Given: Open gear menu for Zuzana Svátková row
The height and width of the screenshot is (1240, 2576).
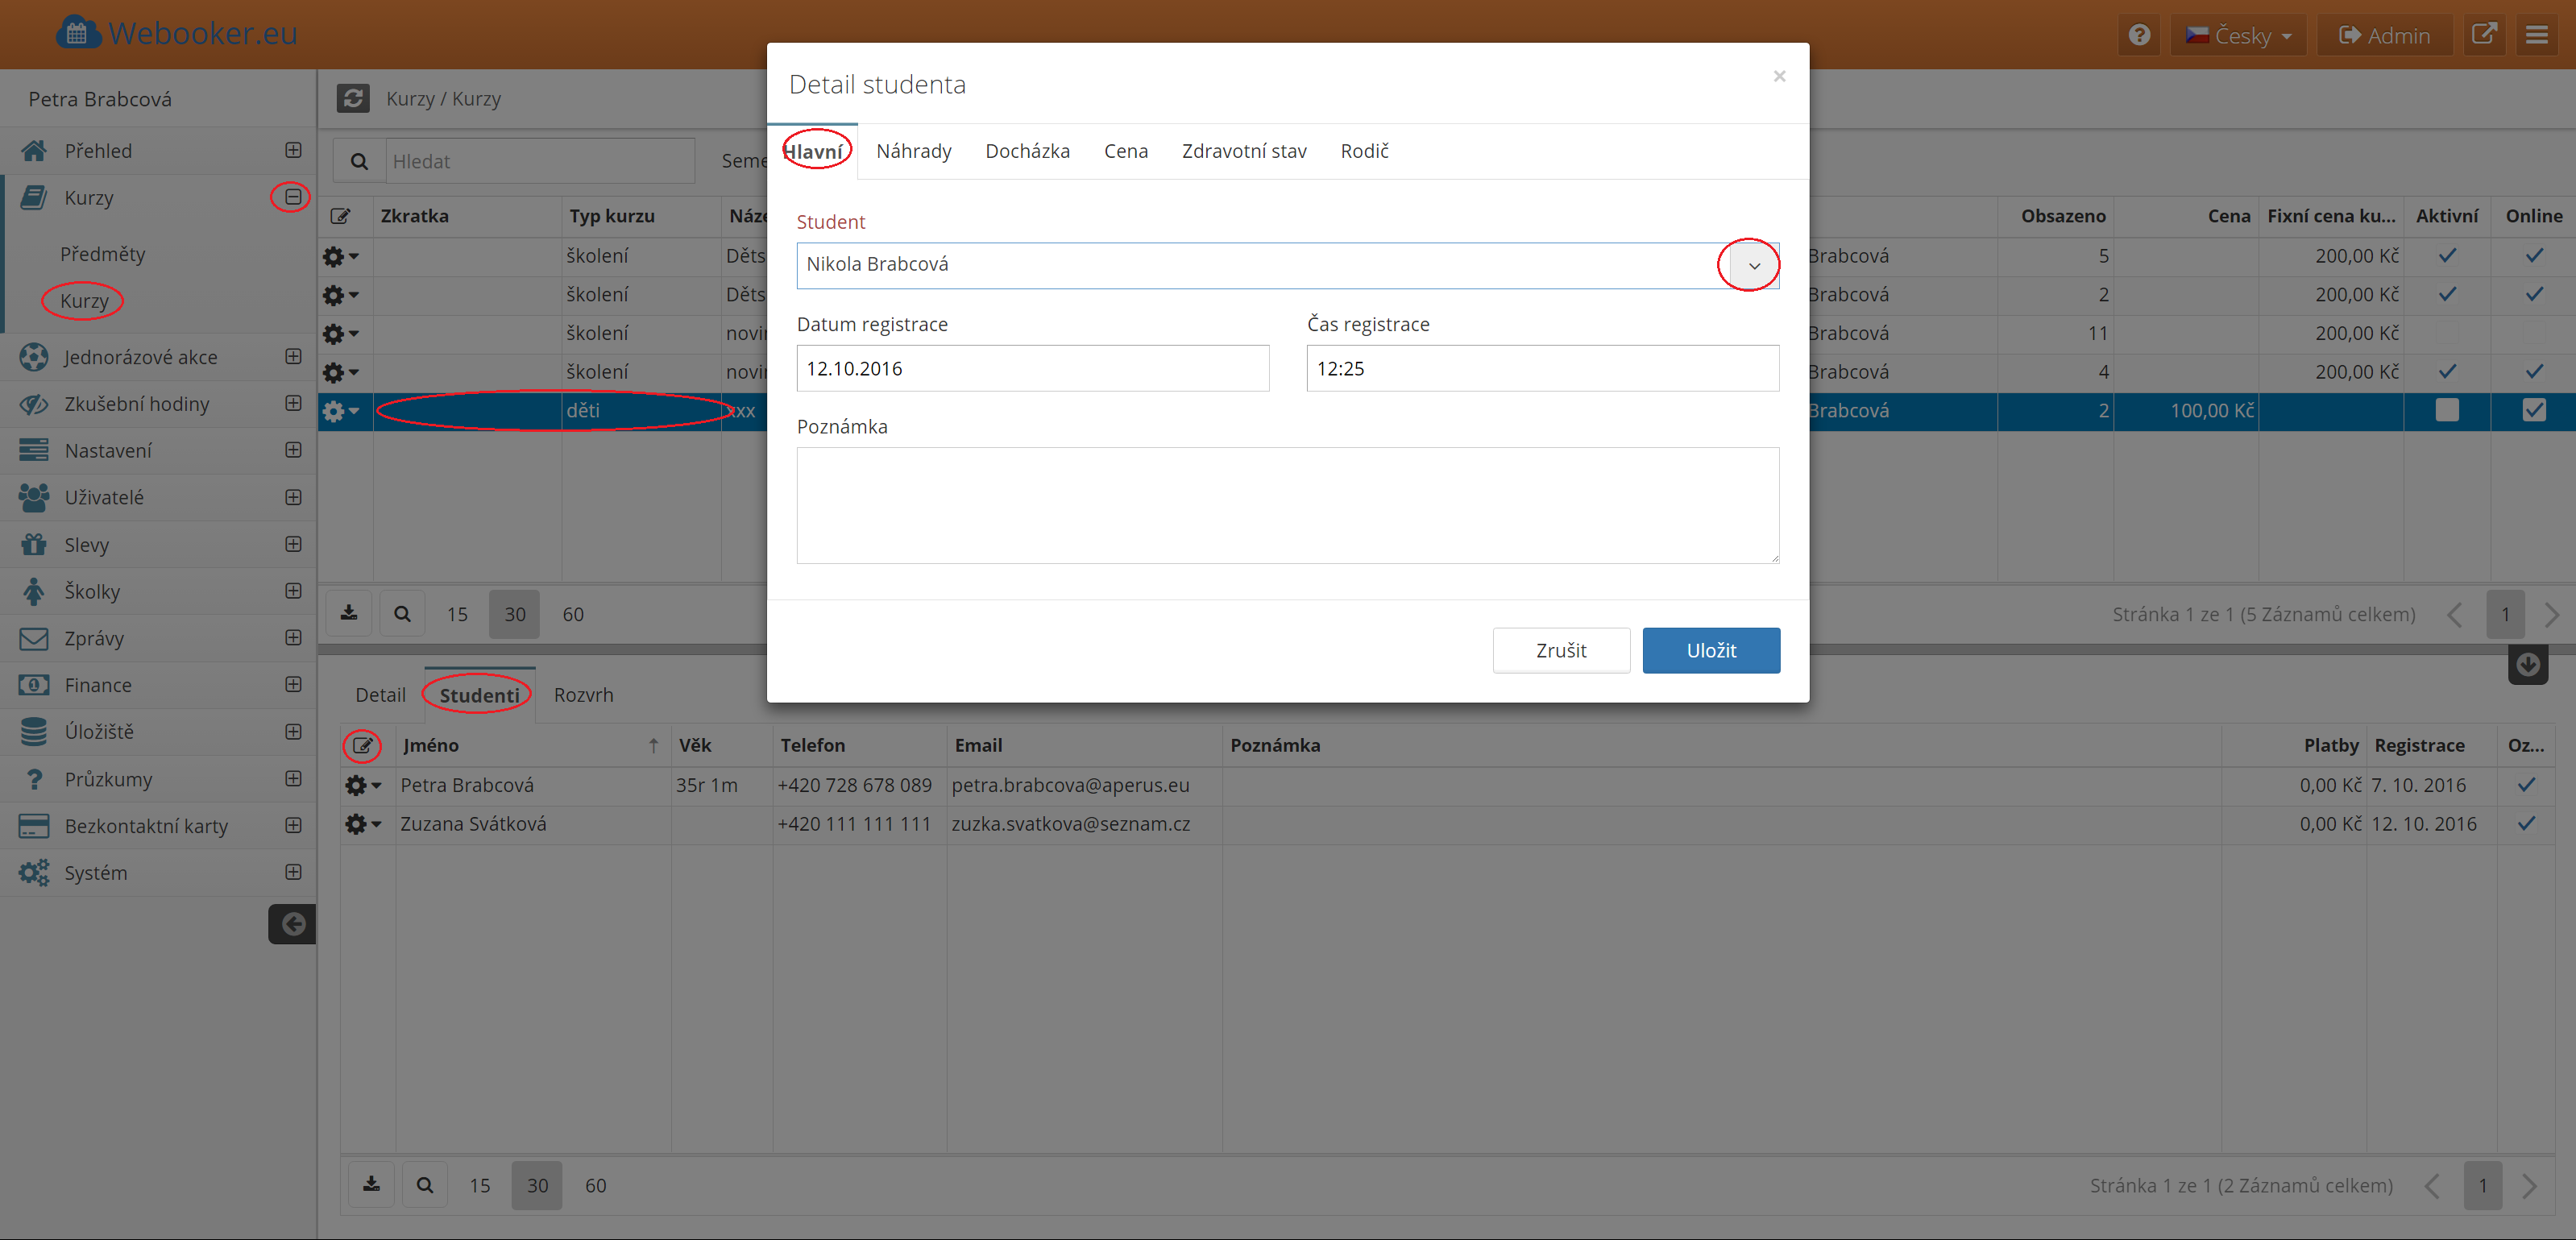Looking at the screenshot, I should click(x=362, y=824).
